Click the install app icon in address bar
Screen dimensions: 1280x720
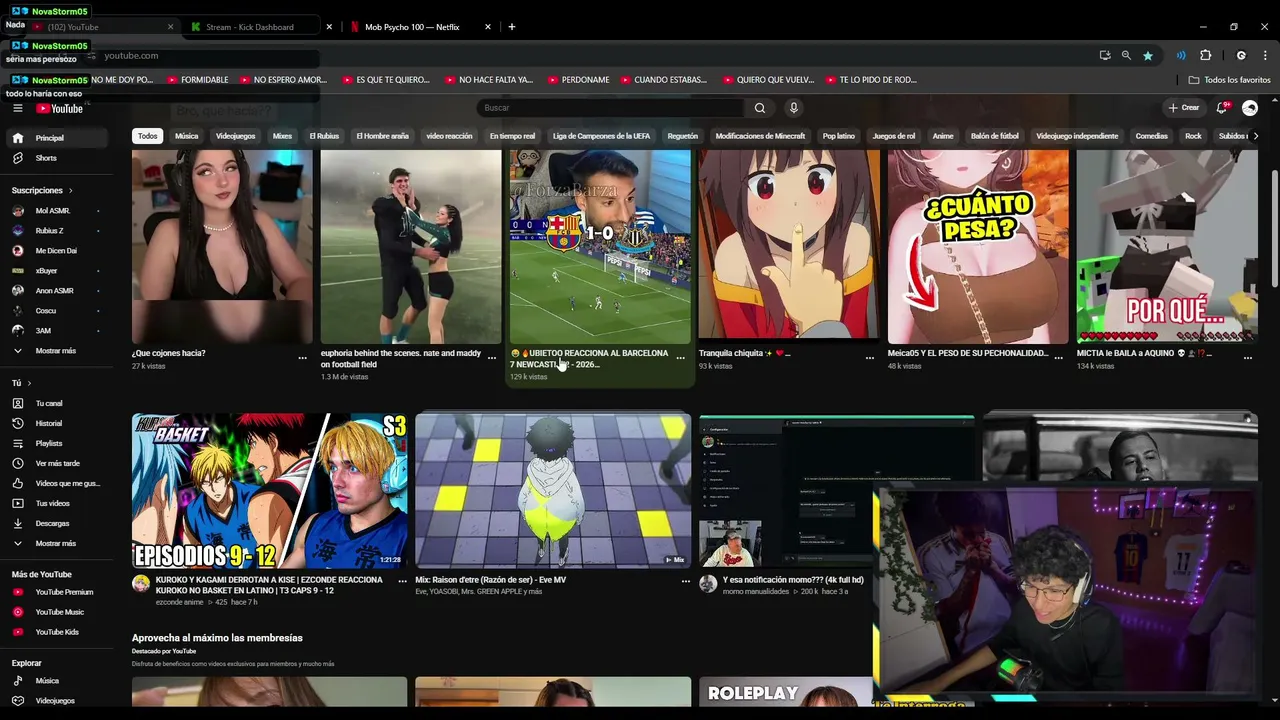click(1105, 56)
